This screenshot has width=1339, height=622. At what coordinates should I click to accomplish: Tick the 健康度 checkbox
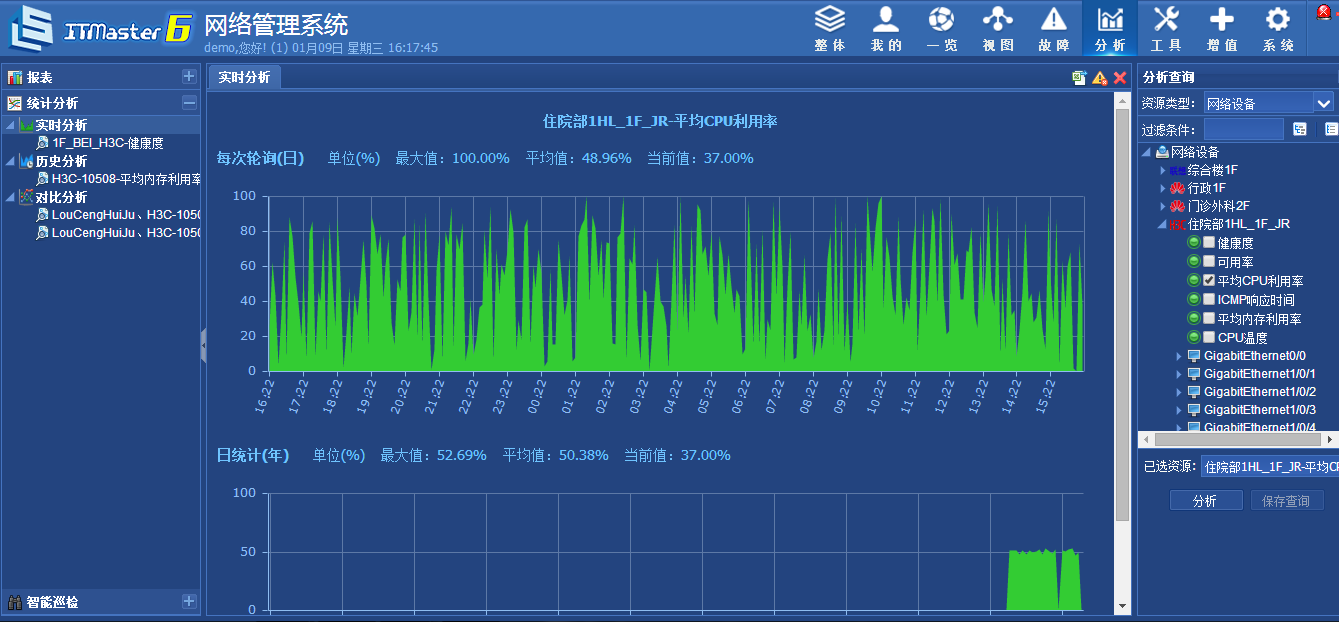(1209, 243)
